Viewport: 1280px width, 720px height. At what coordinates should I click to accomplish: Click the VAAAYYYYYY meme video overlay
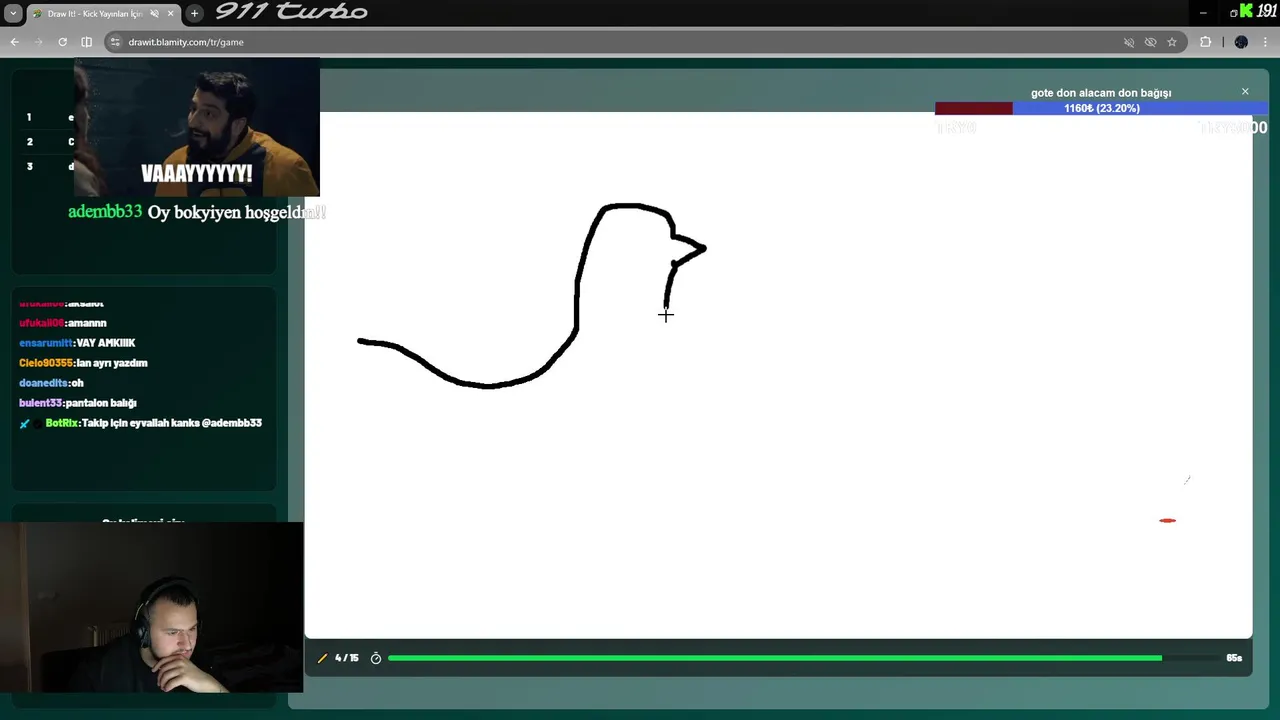pyautogui.click(x=197, y=127)
